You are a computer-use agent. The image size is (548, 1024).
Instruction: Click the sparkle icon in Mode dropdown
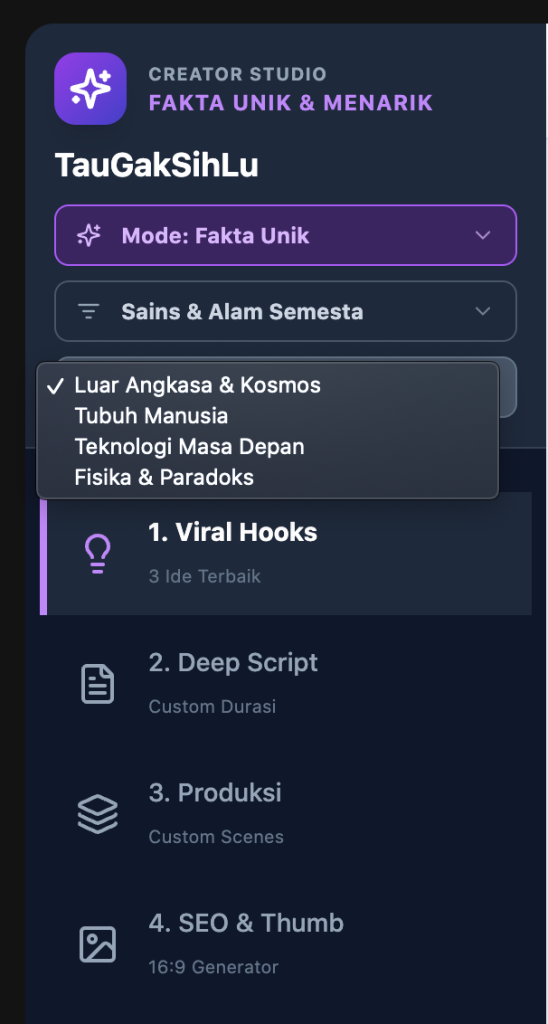point(89,235)
